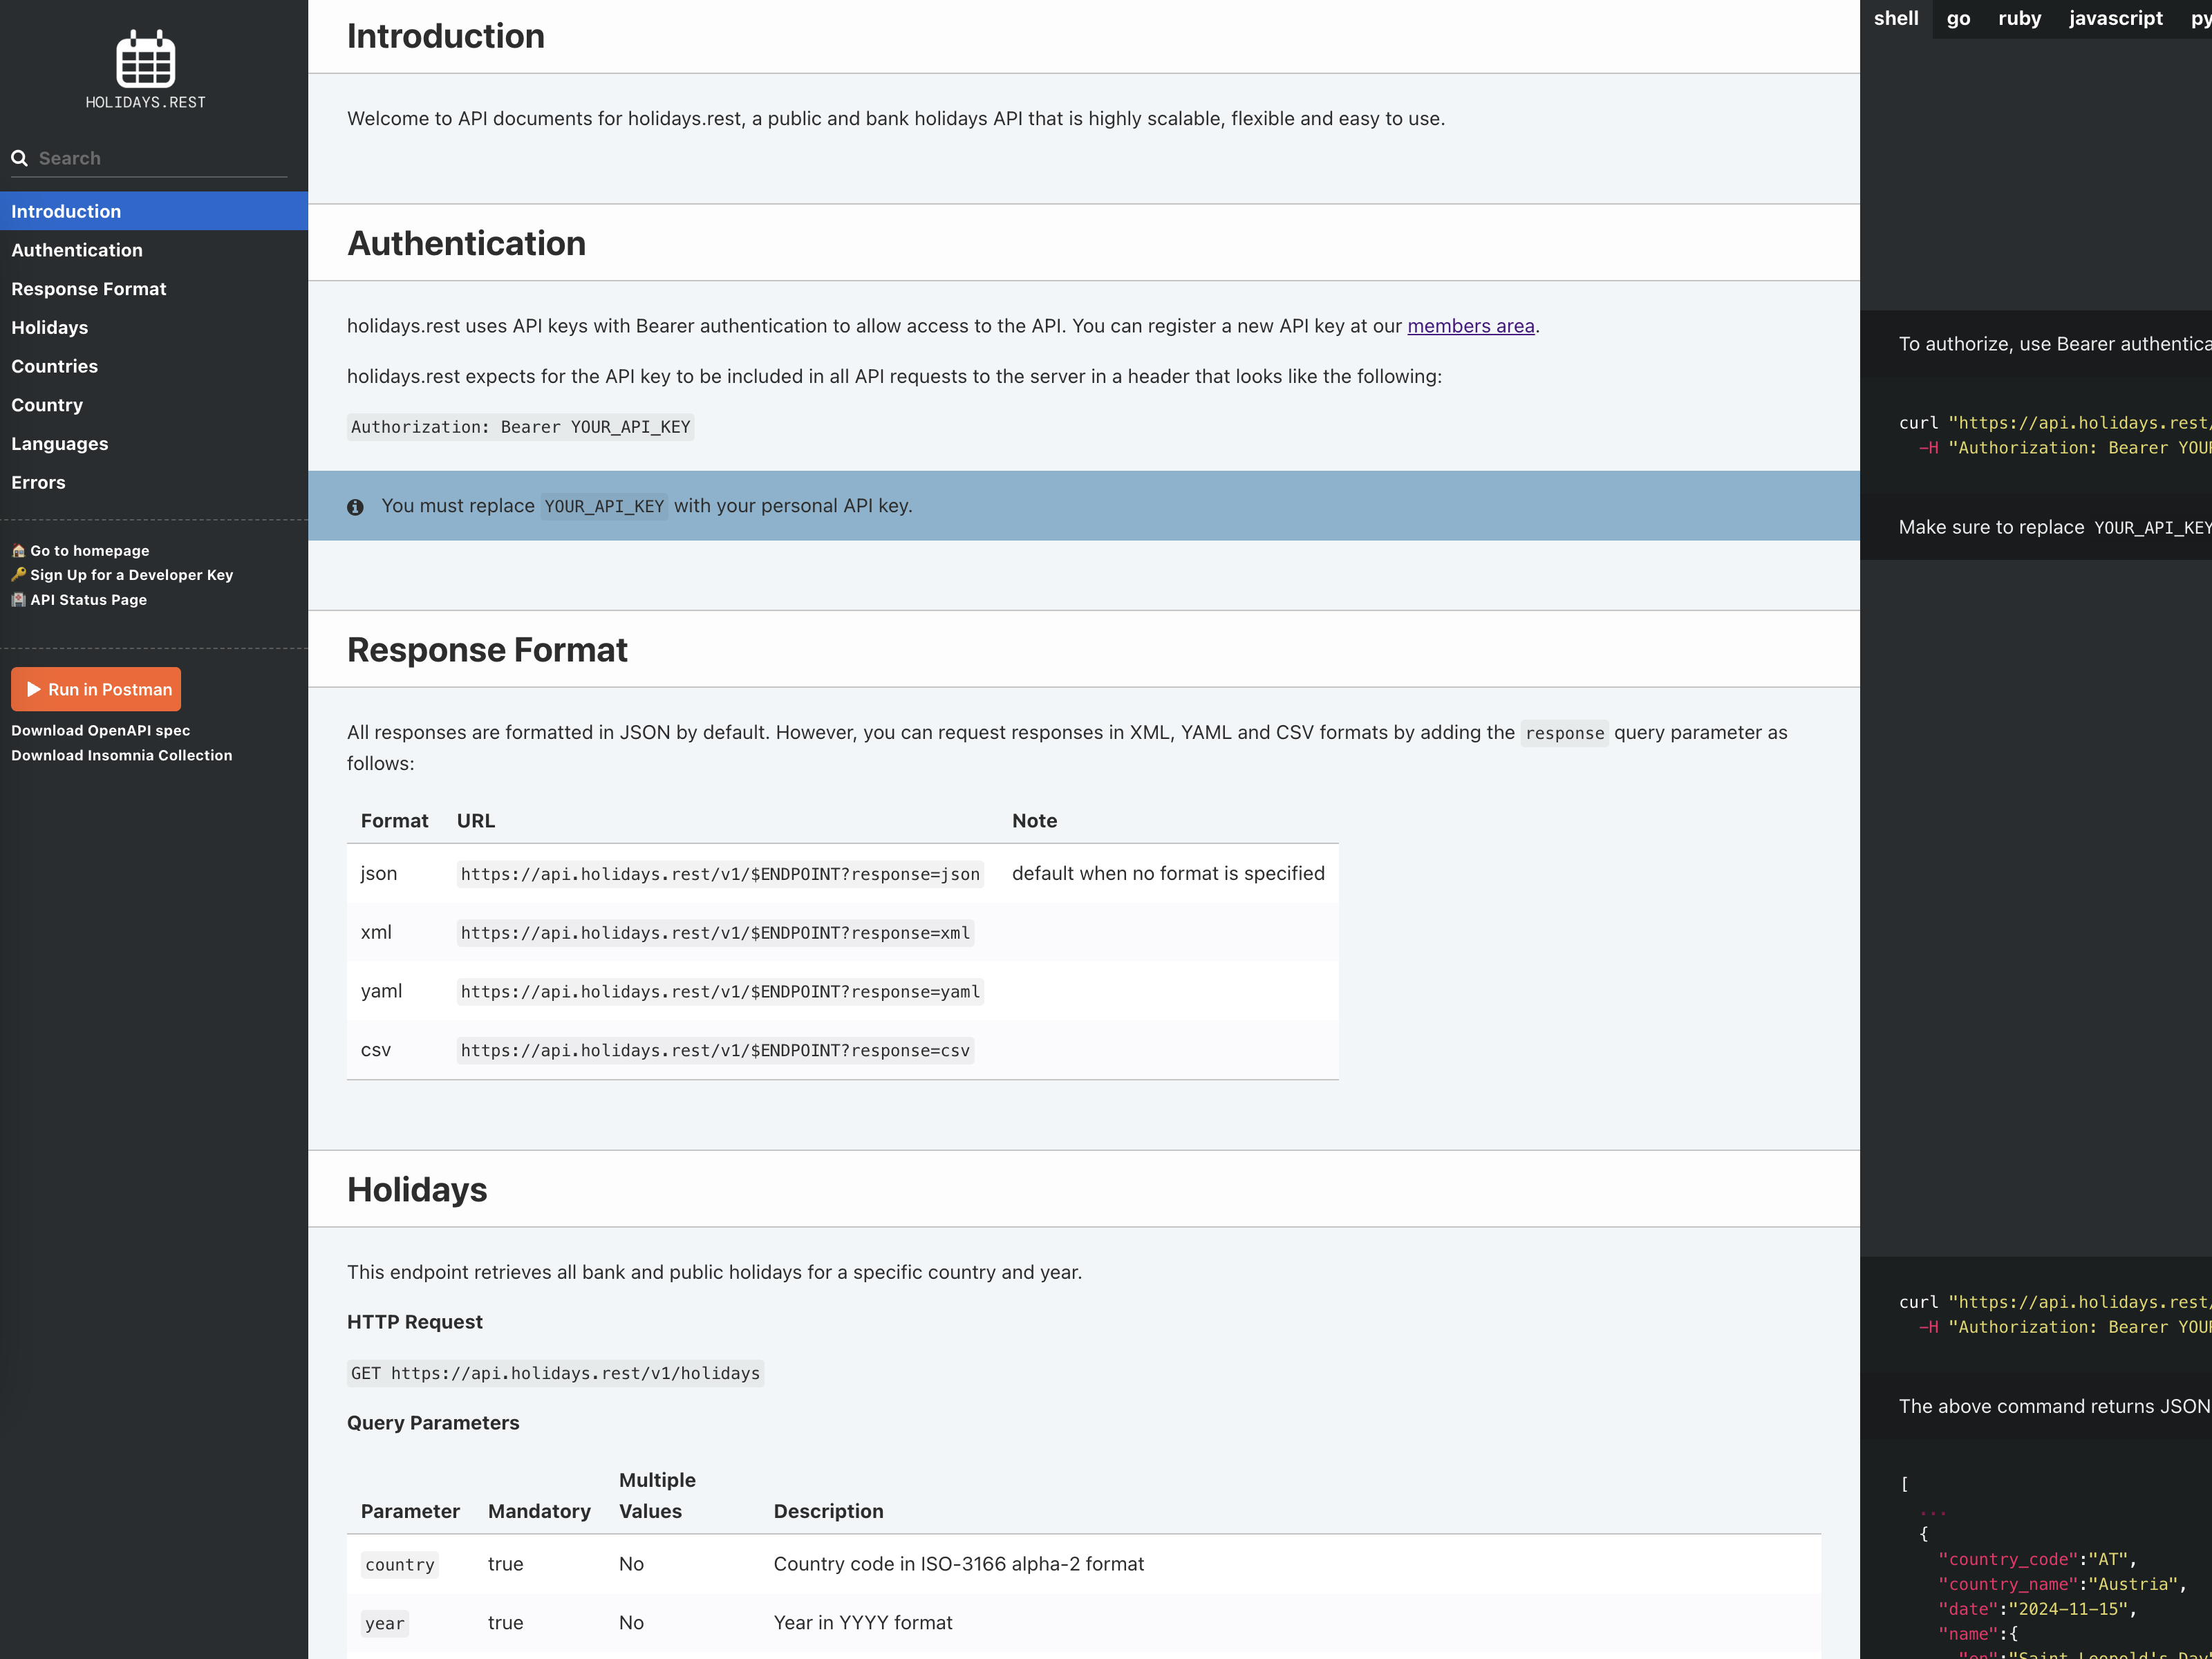Click the Holidays.rest calendar logo
2212x1659 pixels.
click(146, 69)
